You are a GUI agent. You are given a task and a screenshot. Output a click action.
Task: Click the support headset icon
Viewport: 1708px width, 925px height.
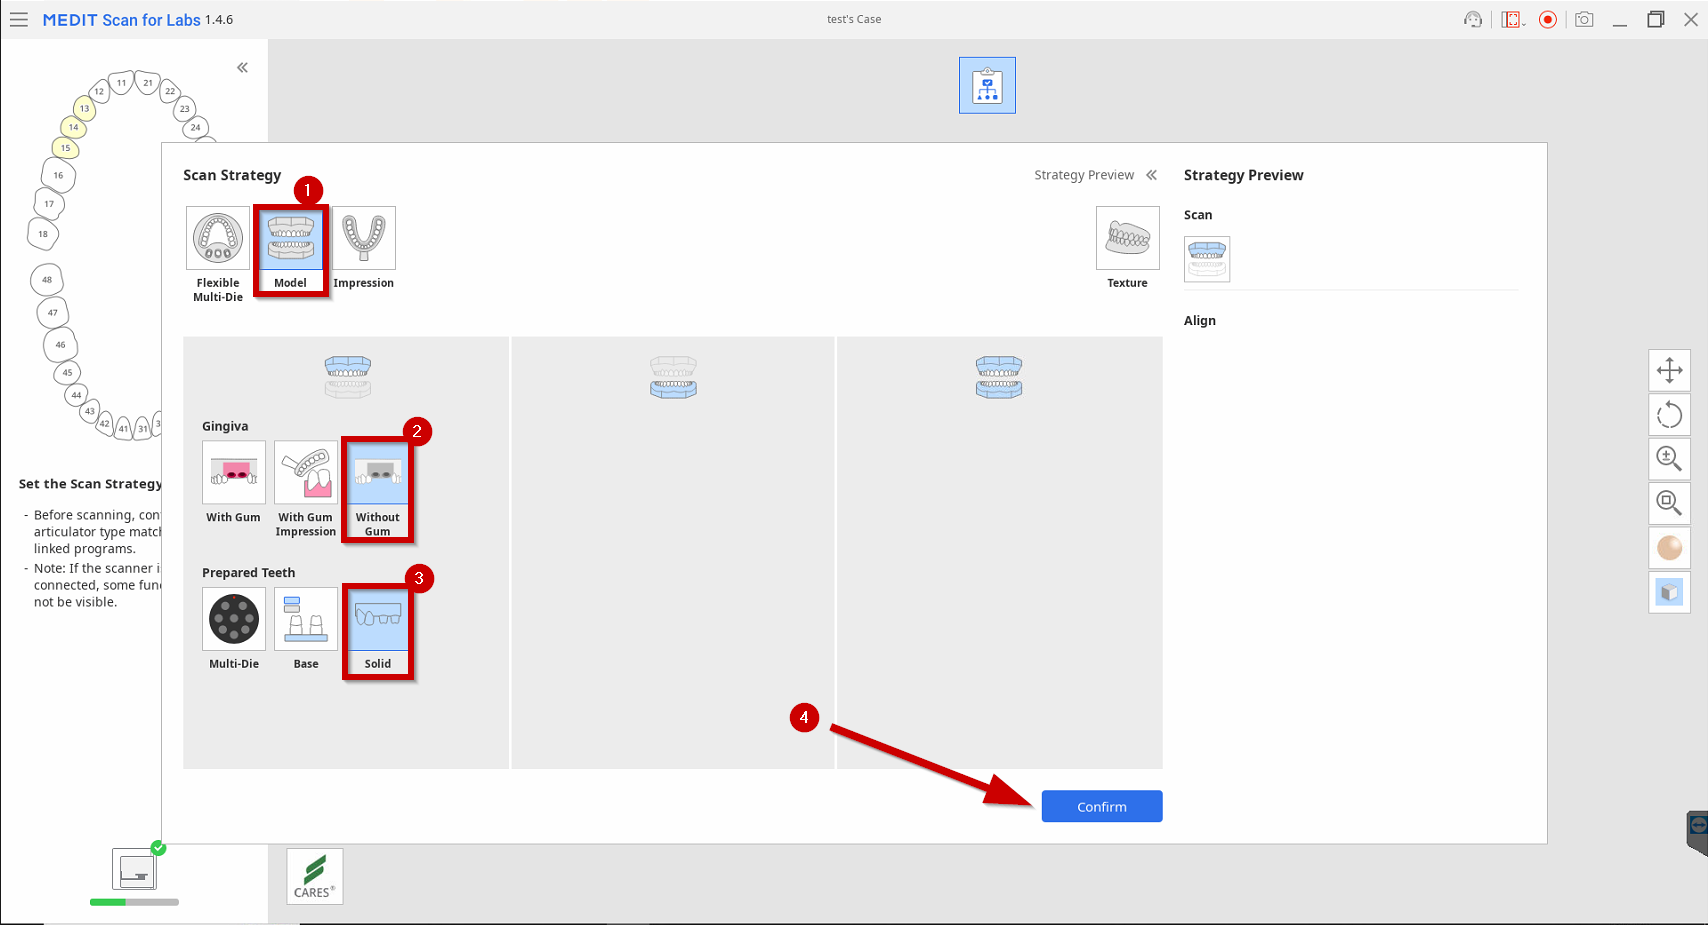[1473, 19]
